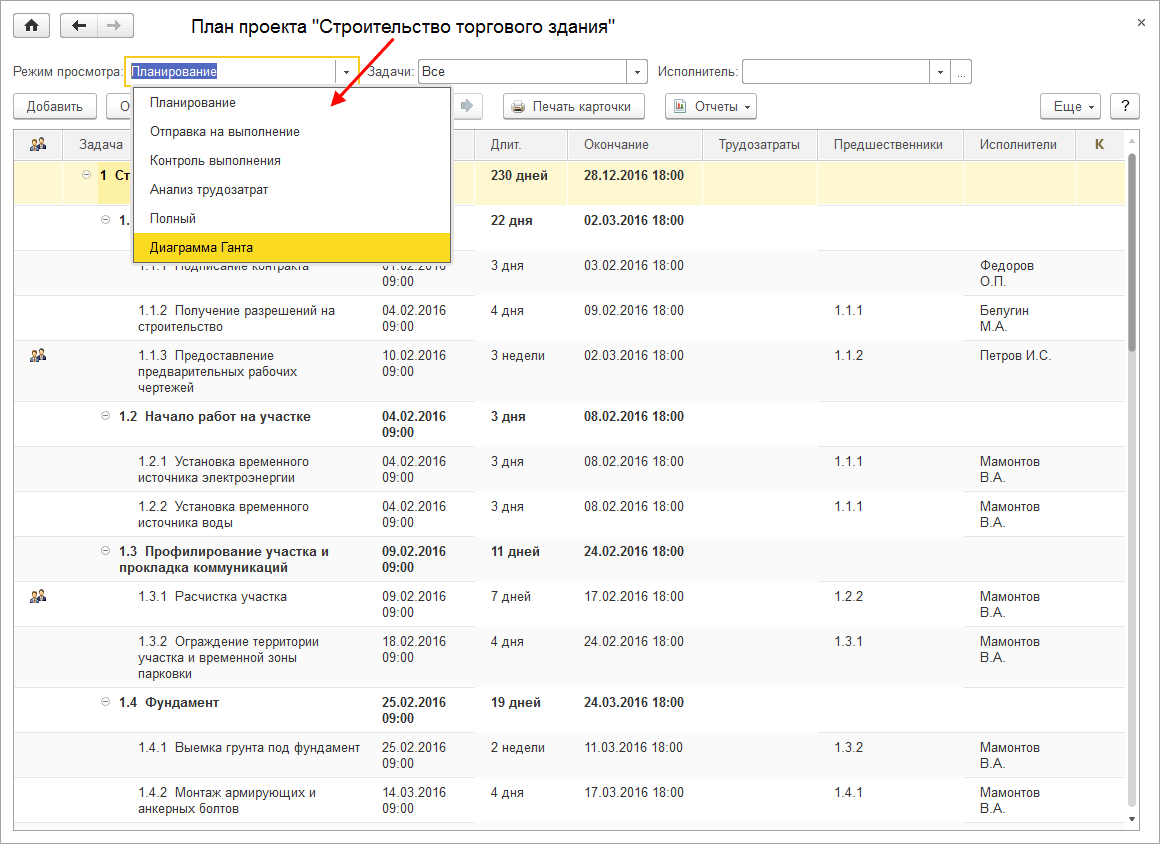The width and height of the screenshot is (1160, 844).
Task: Sort by the Окончание column header
Action: [634, 144]
